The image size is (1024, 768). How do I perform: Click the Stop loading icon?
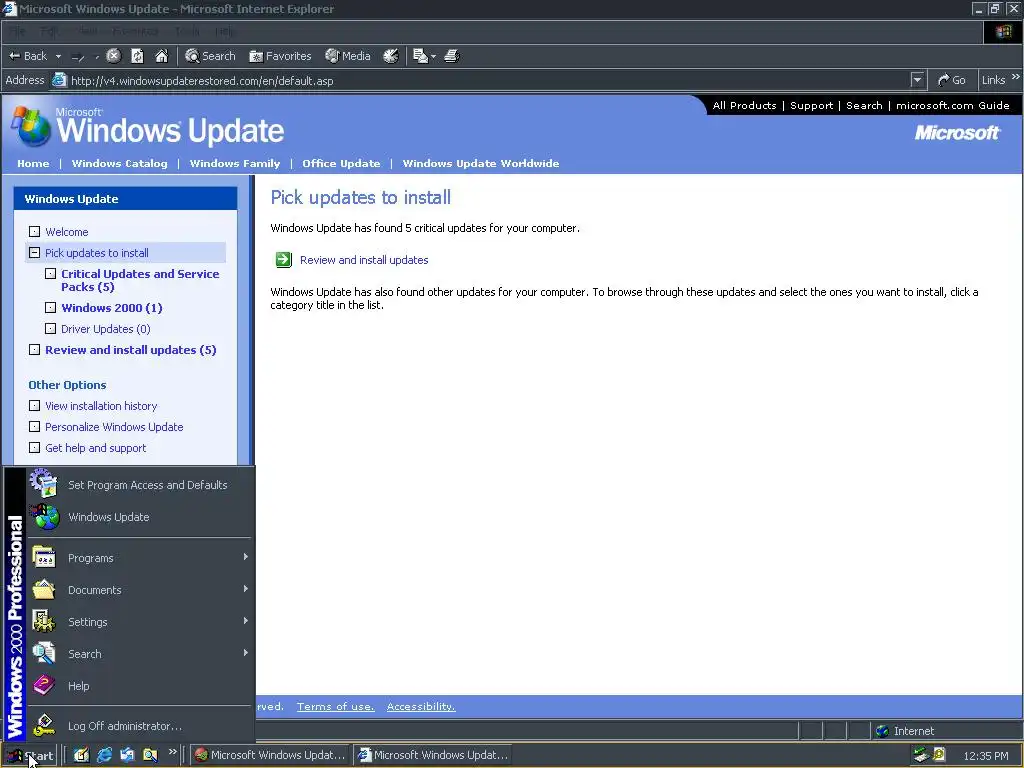113,56
